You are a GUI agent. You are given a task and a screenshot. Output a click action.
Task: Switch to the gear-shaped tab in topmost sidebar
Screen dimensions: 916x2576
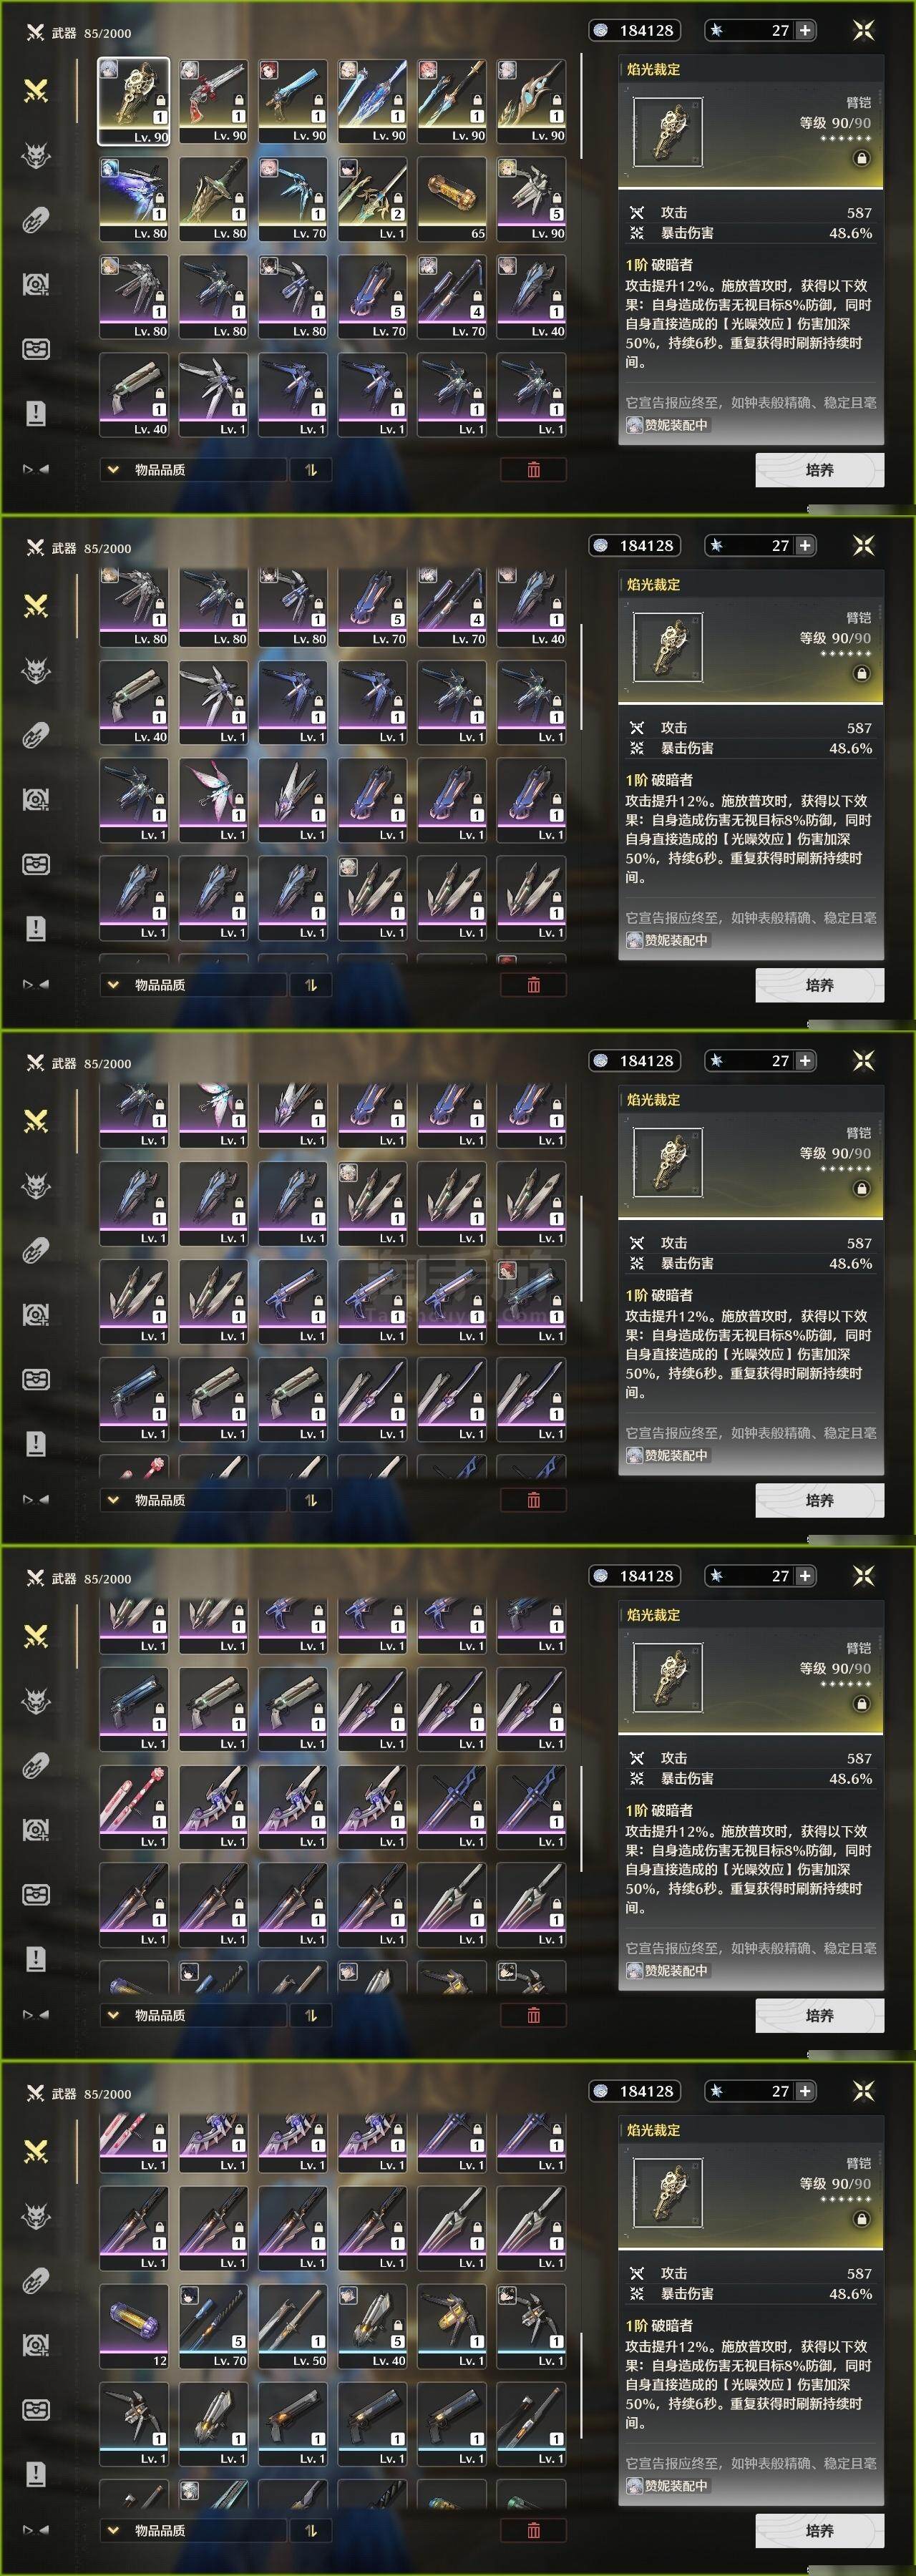tap(36, 285)
